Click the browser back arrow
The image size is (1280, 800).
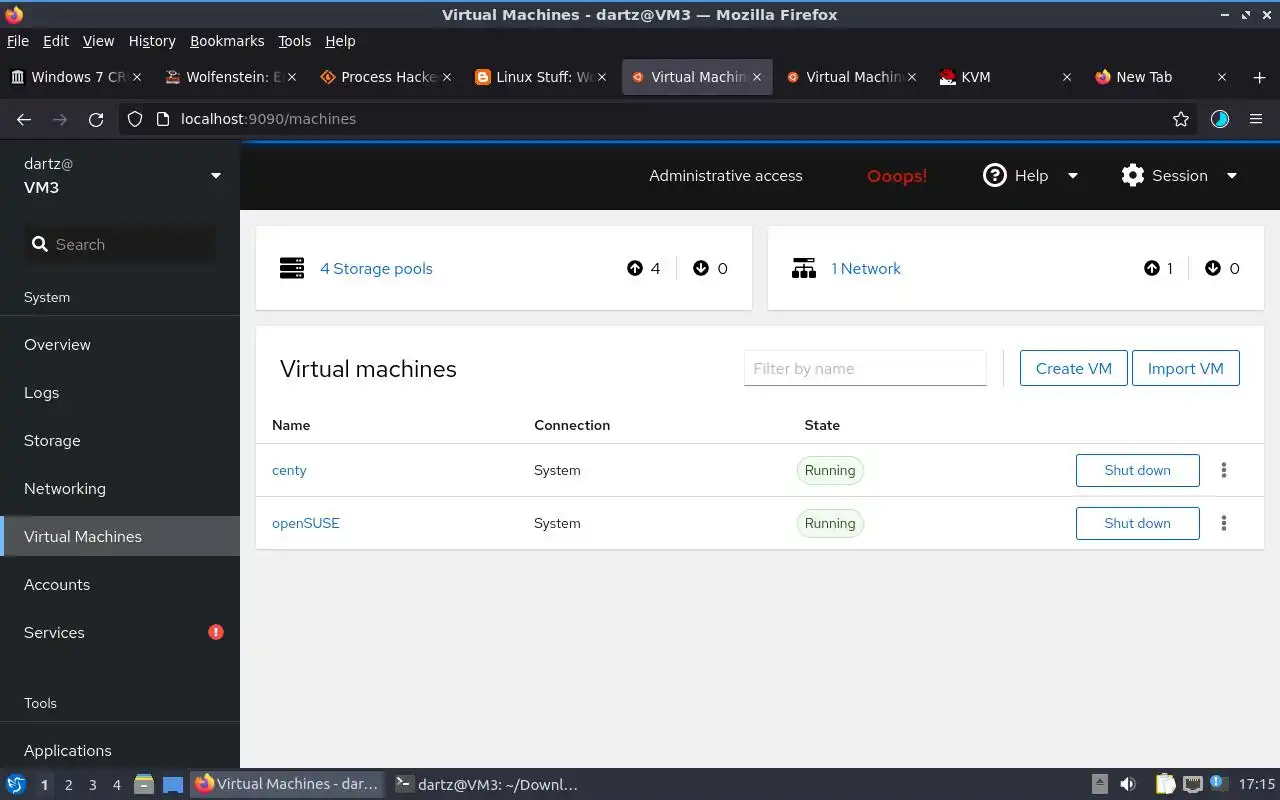(24, 119)
